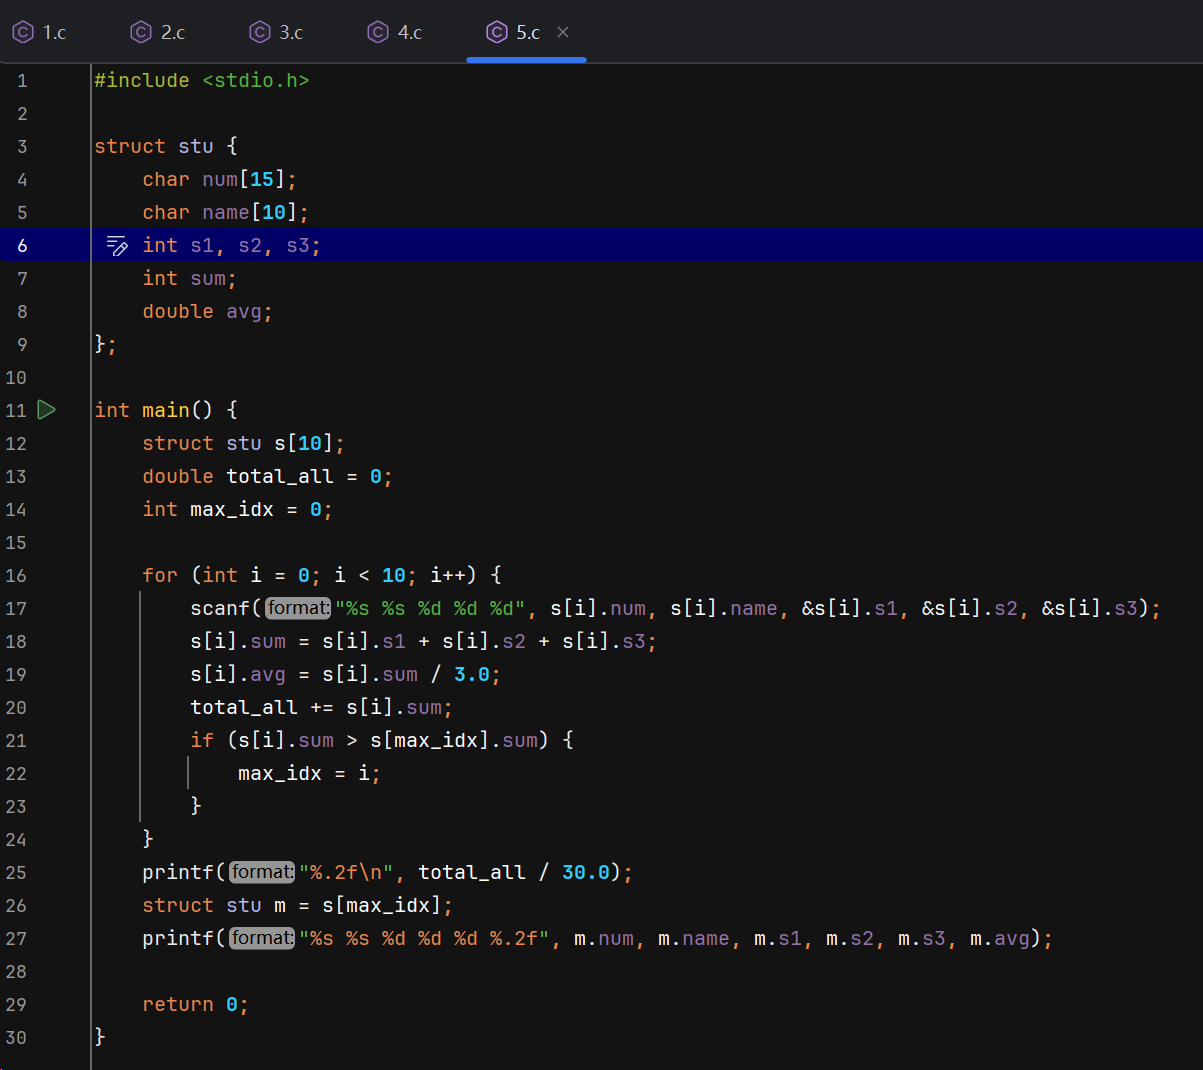The height and width of the screenshot is (1070, 1203).
Task: Click the C file icon on 3.c tab
Action: pyautogui.click(x=260, y=33)
